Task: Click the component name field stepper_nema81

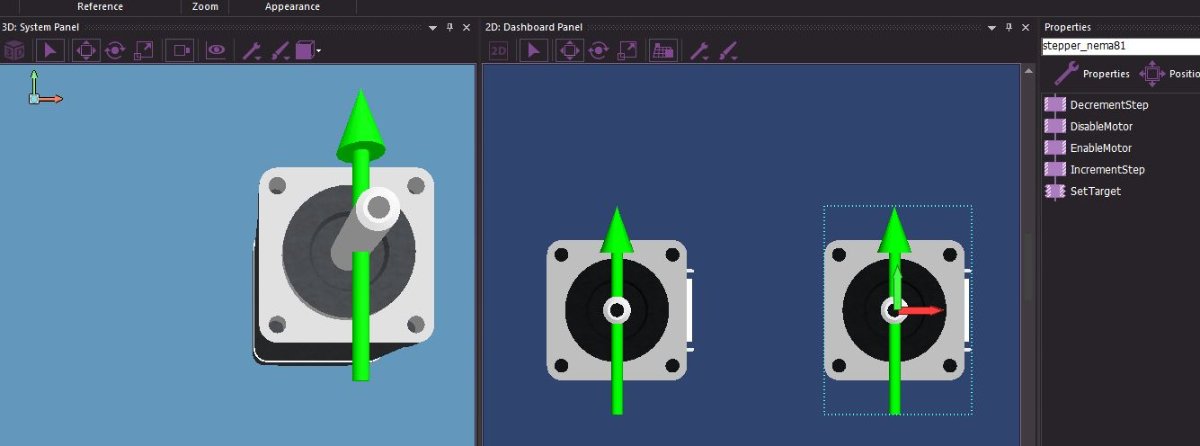Action: click(x=1120, y=46)
